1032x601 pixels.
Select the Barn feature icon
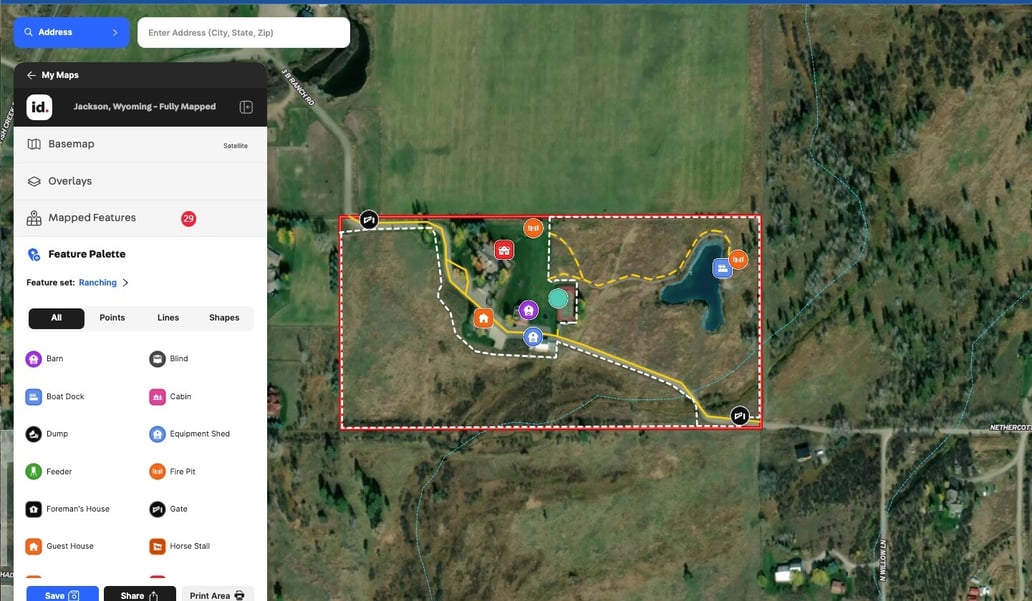(x=31, y=358)
